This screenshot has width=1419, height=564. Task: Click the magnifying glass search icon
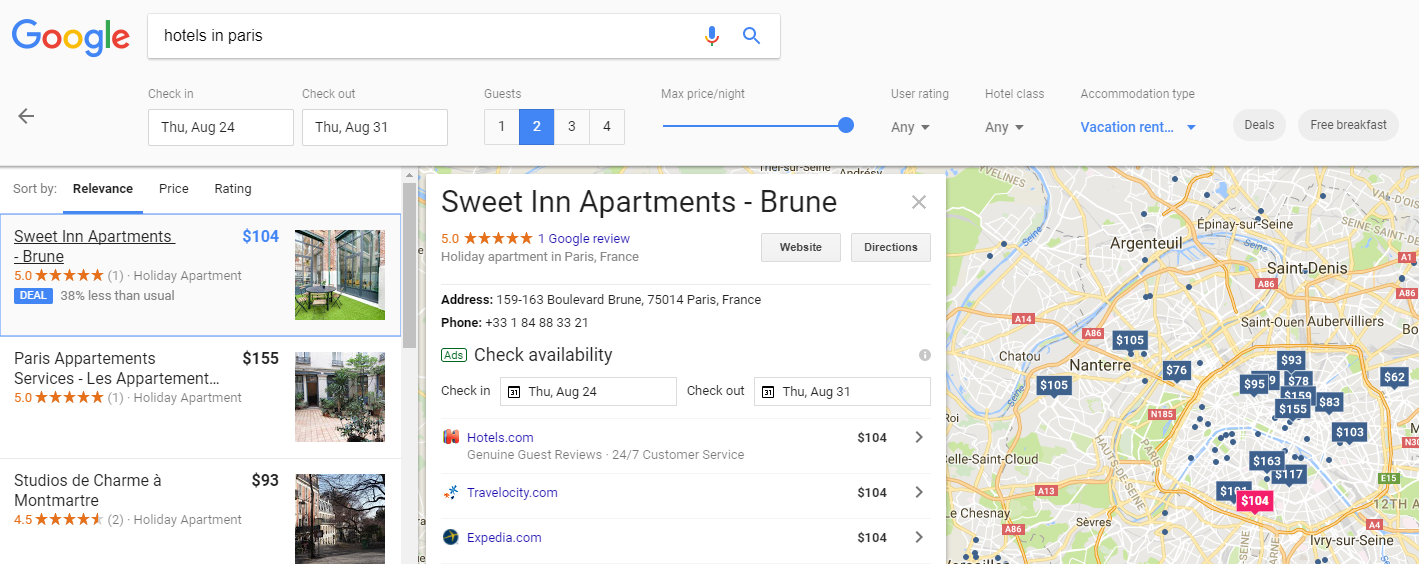tap(752, 36)
